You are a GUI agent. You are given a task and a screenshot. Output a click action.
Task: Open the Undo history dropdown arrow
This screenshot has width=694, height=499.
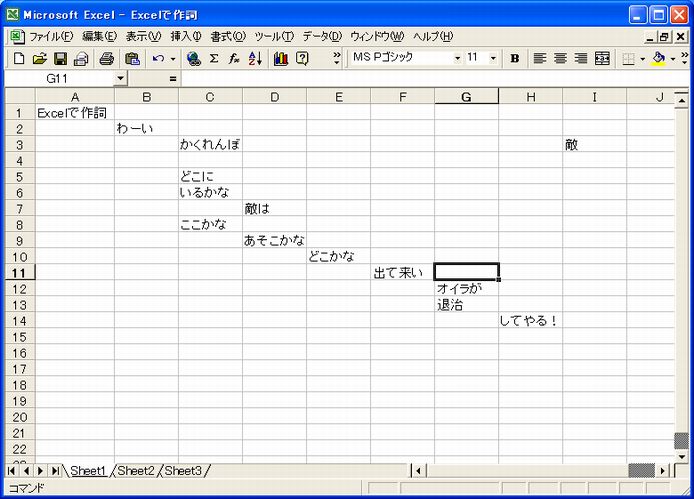tap(173, 58)
